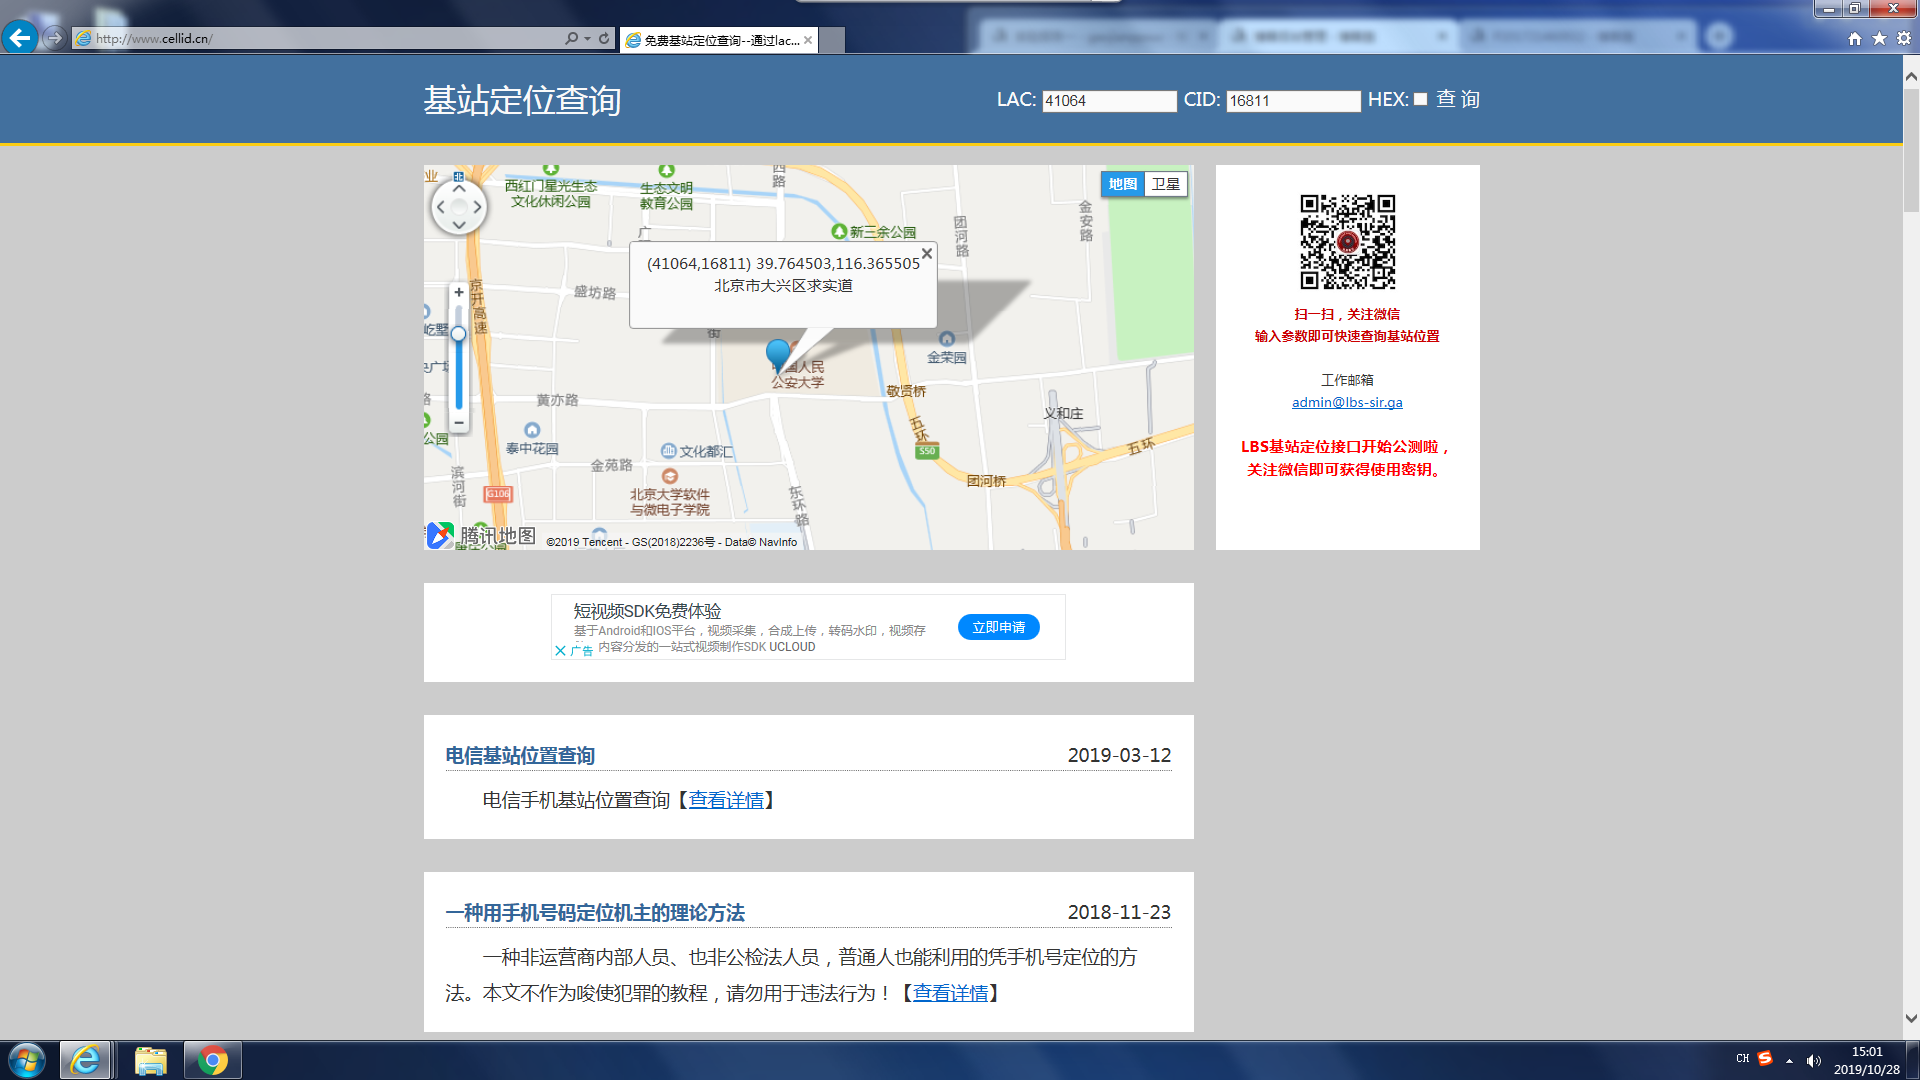The image size is (1920, 1080).
Task: Open Chrome from the taskbar
Action: [212, 1060]
